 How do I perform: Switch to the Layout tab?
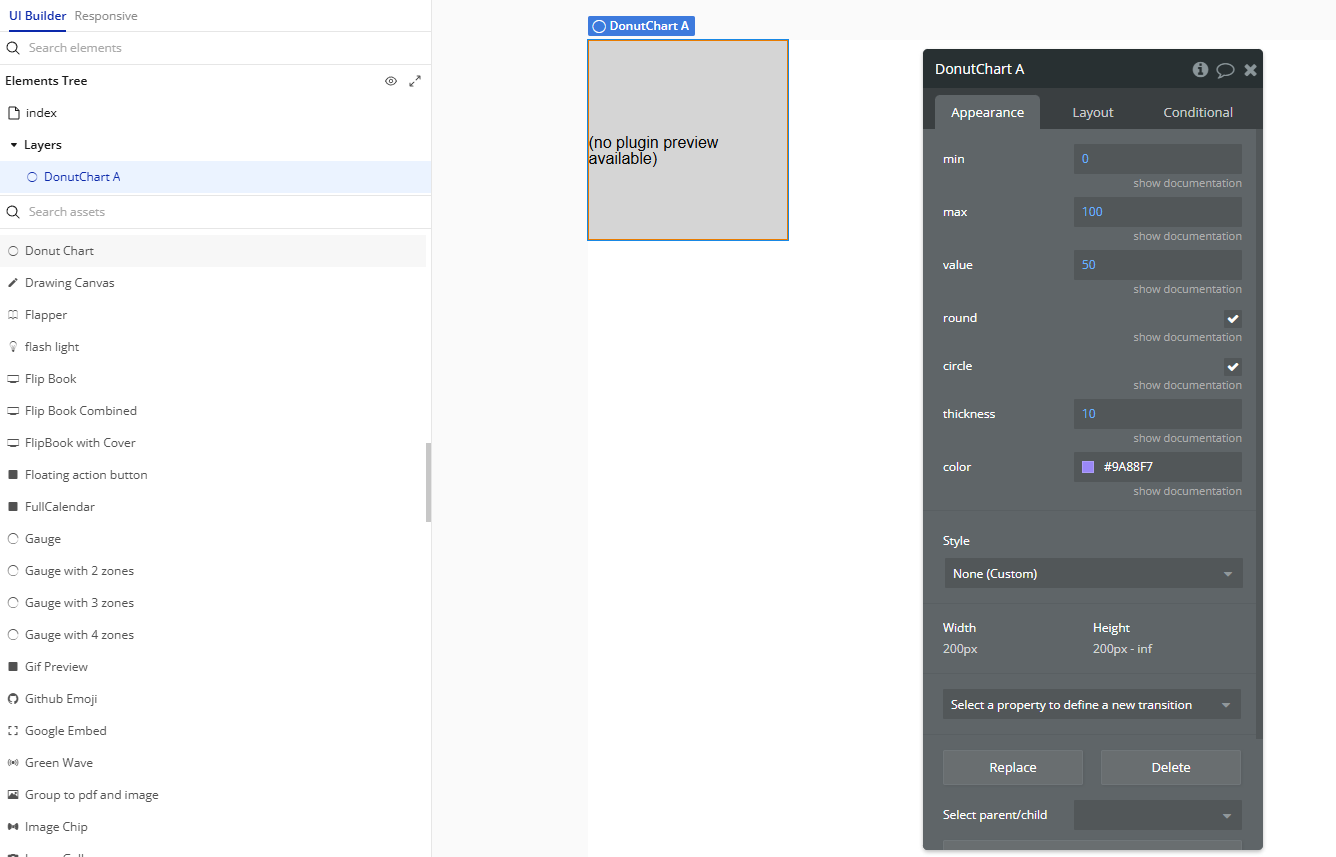(x=1093, y=112)
